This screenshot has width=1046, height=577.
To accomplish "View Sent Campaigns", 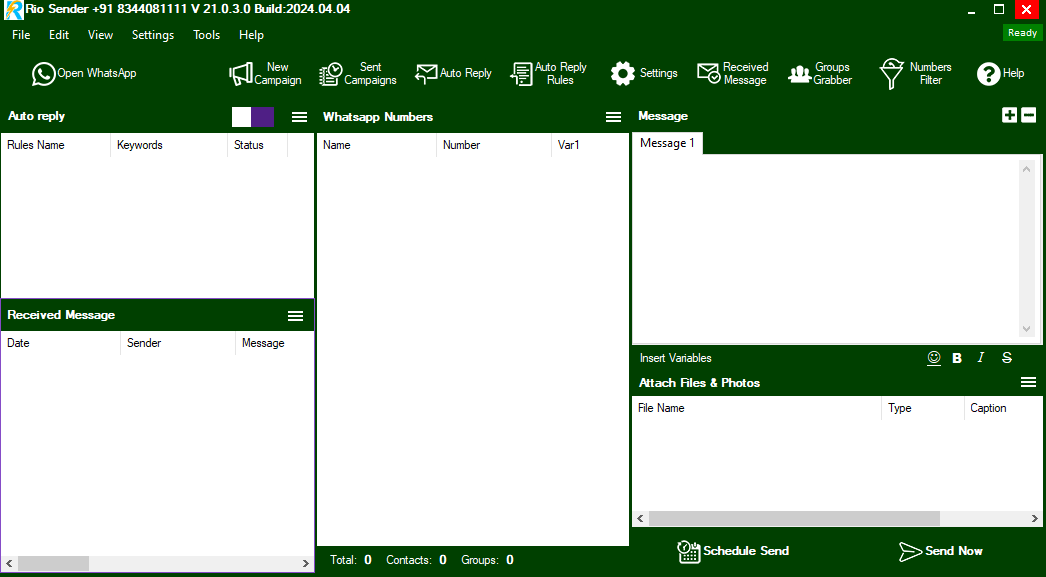I will click(358, 73).
